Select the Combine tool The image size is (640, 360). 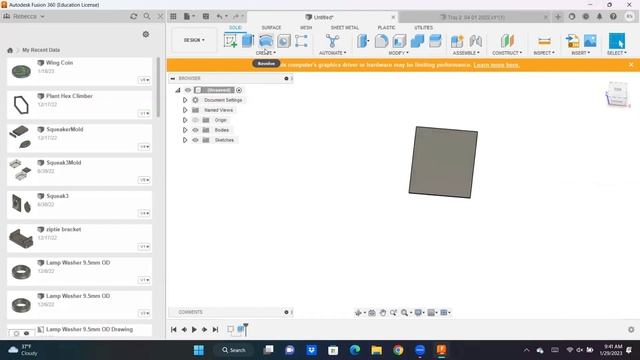point(417,41)
